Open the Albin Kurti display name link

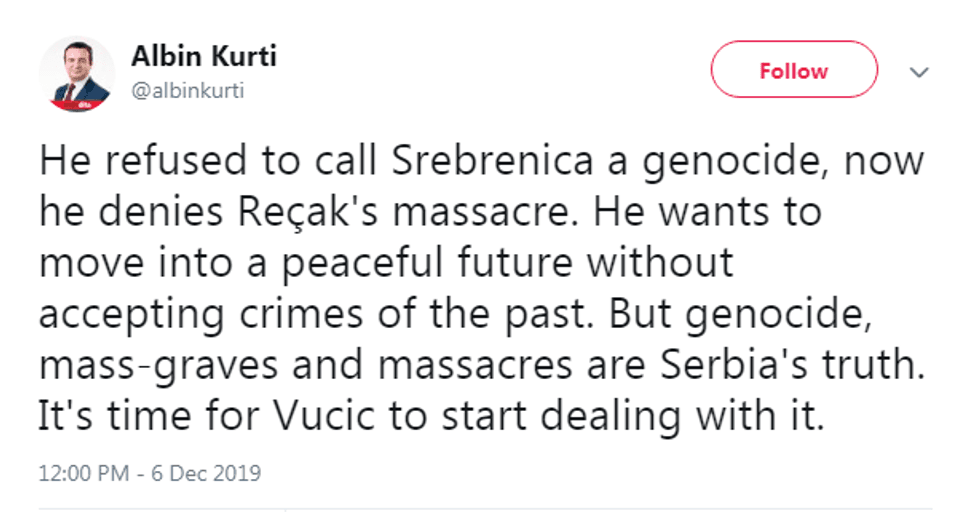[204, 57]
